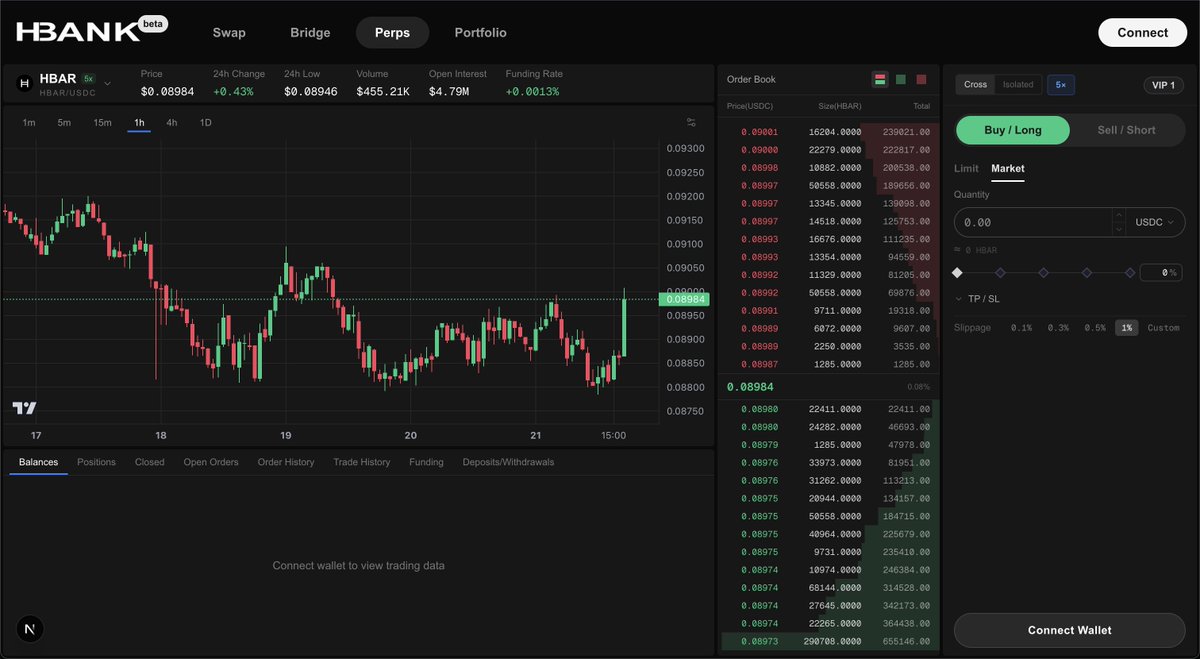This screenshot has height=659, width=1200.
Task: Select 5m chart timeframe
Action: pos(64,123)
